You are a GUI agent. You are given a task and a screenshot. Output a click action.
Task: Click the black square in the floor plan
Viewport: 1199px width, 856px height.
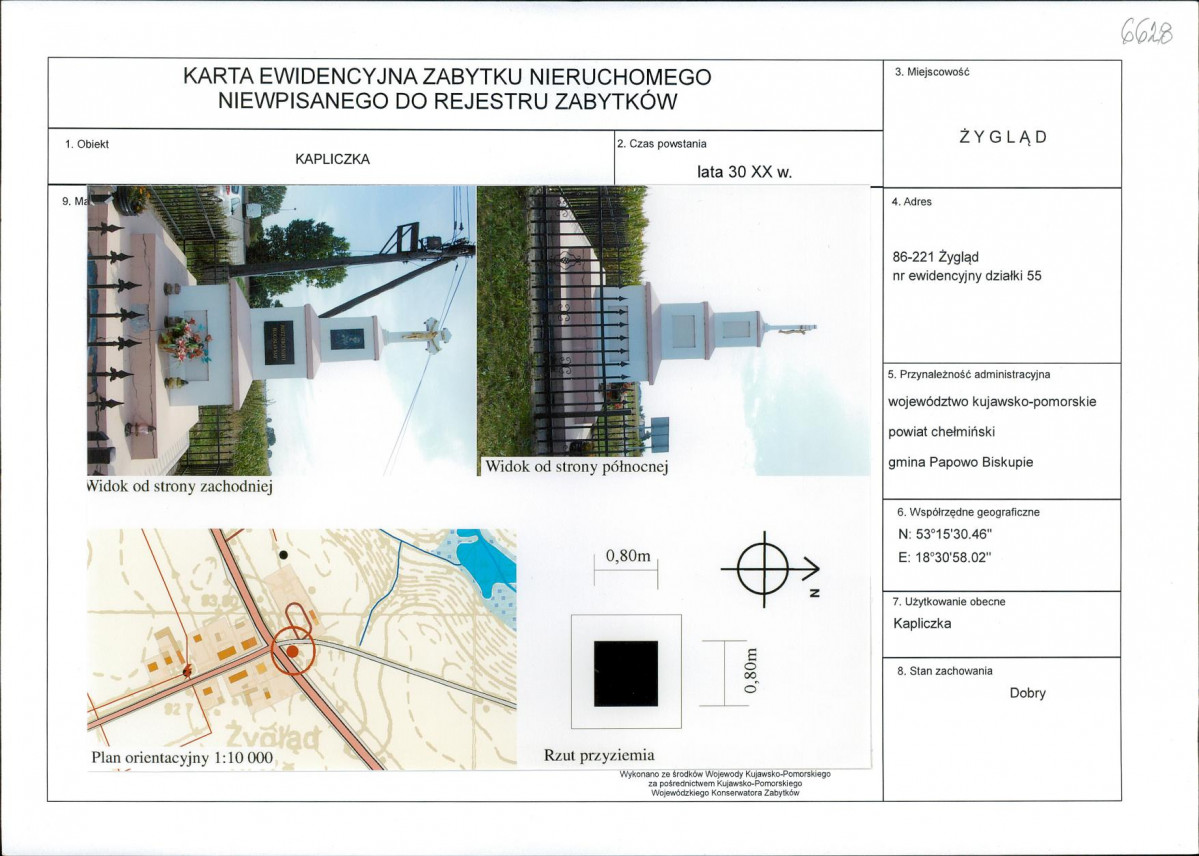625,673
